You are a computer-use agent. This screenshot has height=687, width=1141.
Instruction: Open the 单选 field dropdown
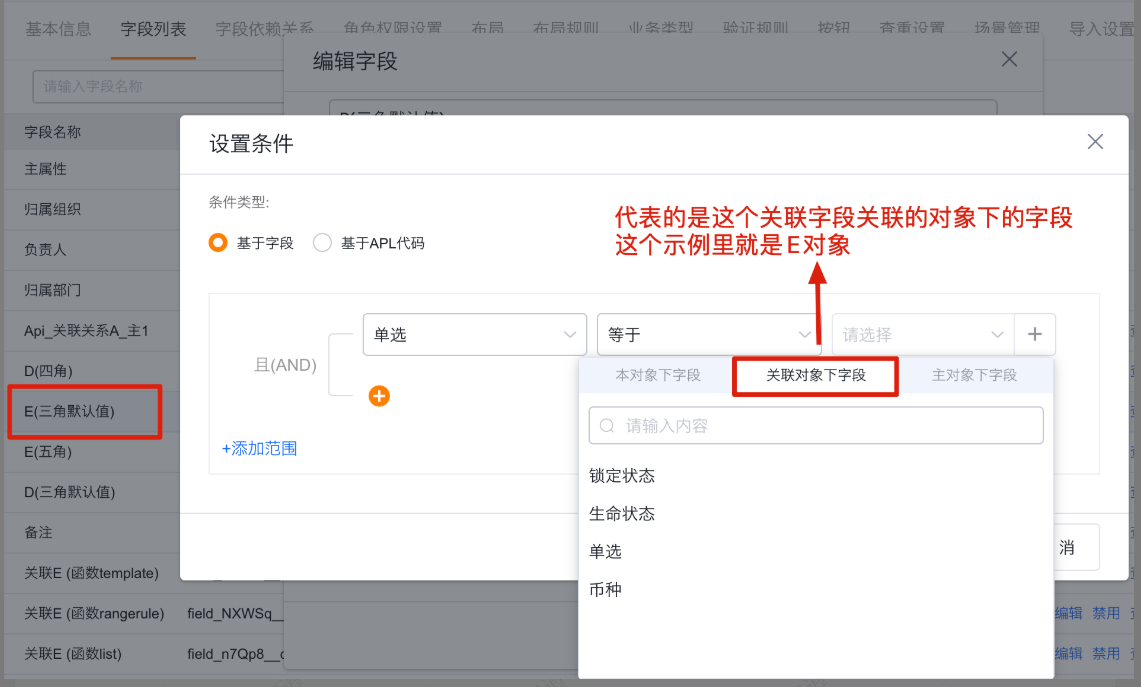tap(474, 334)
